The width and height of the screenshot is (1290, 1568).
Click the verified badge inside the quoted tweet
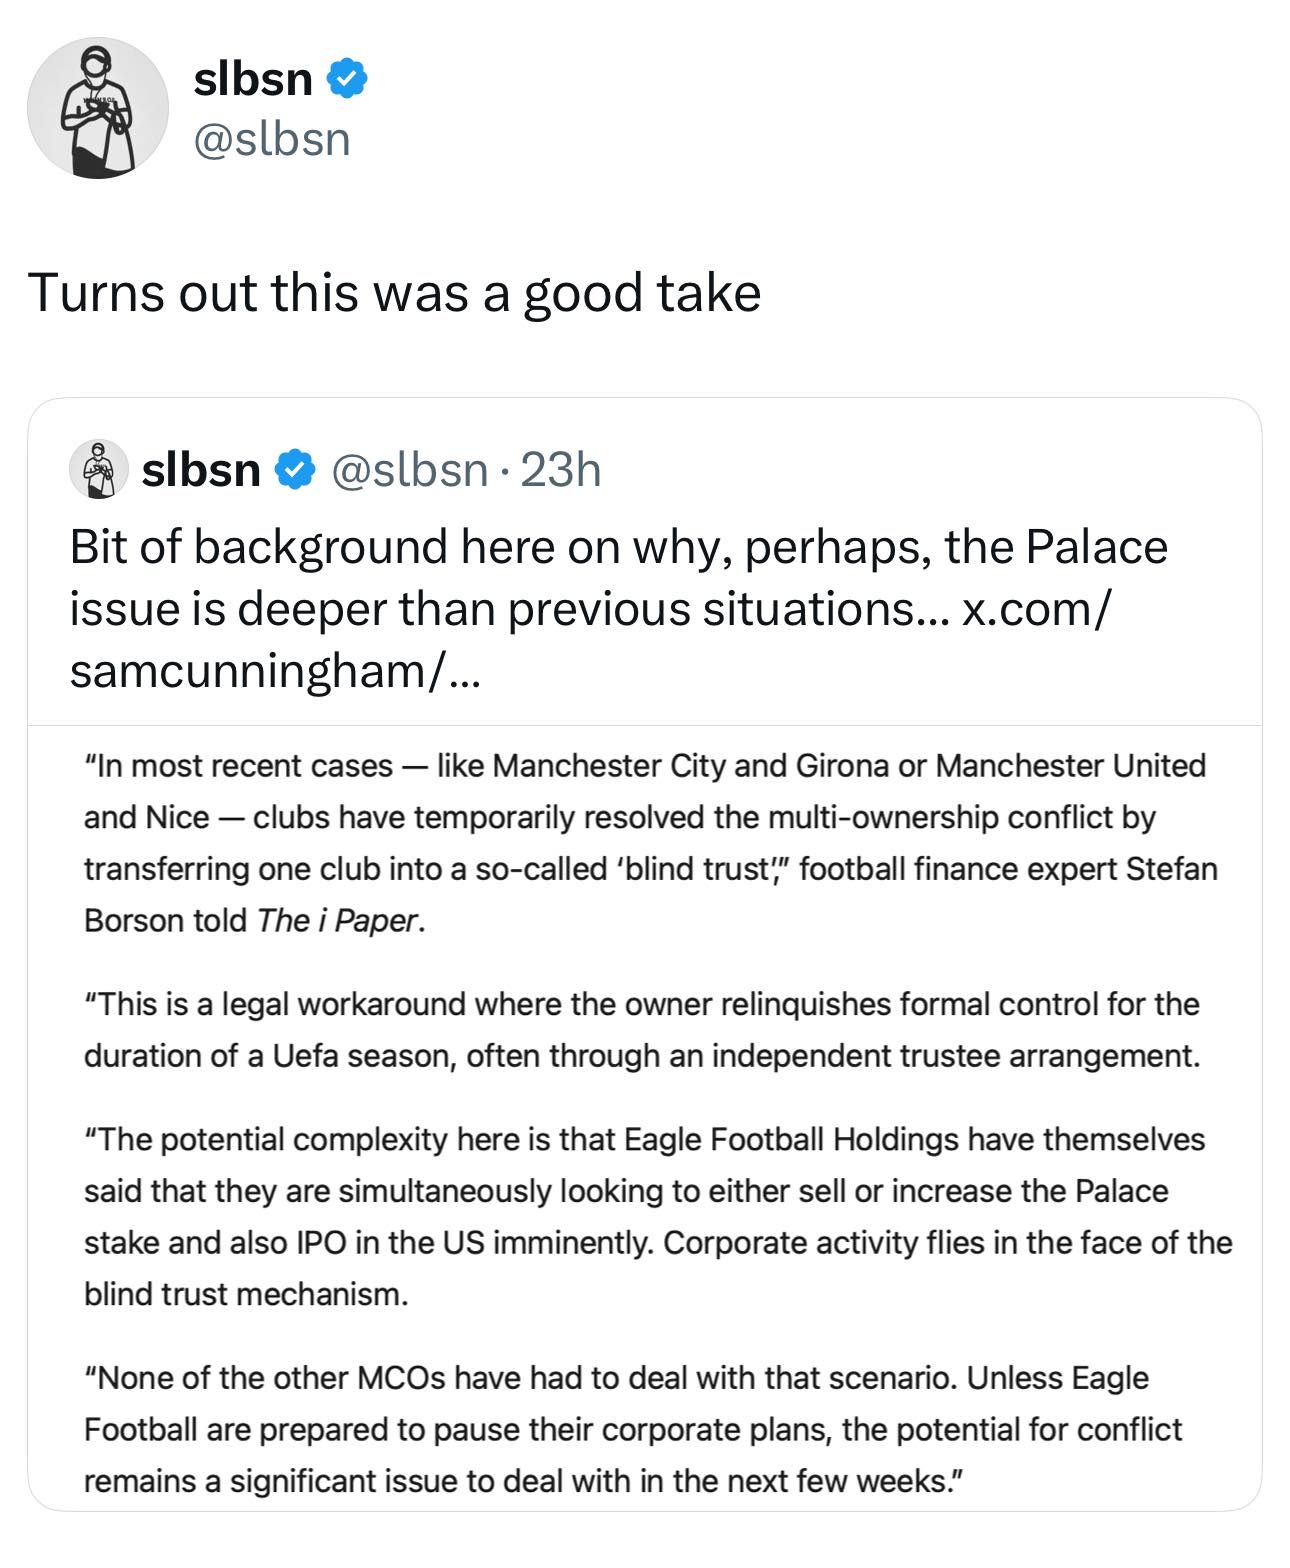(x=294, y=469)
